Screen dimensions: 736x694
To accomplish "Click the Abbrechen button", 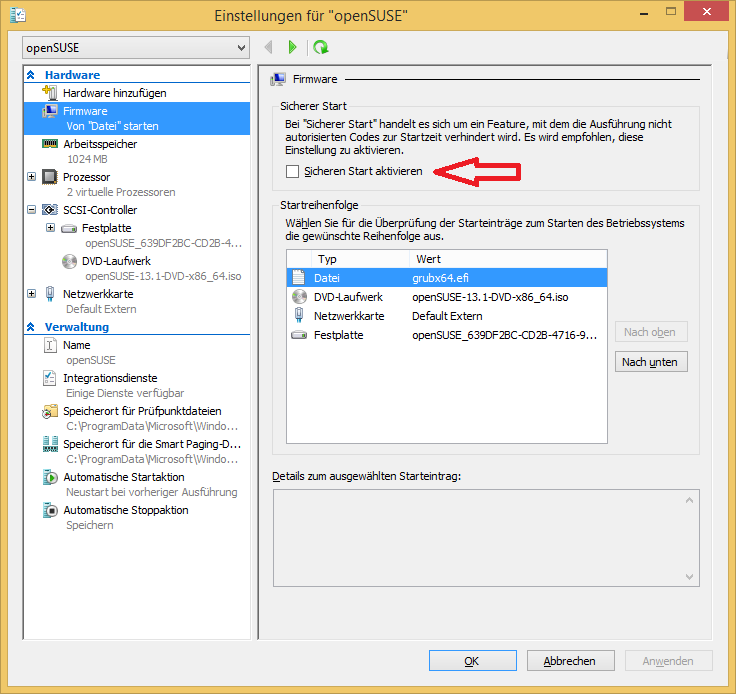I will [x=571, y=661].
